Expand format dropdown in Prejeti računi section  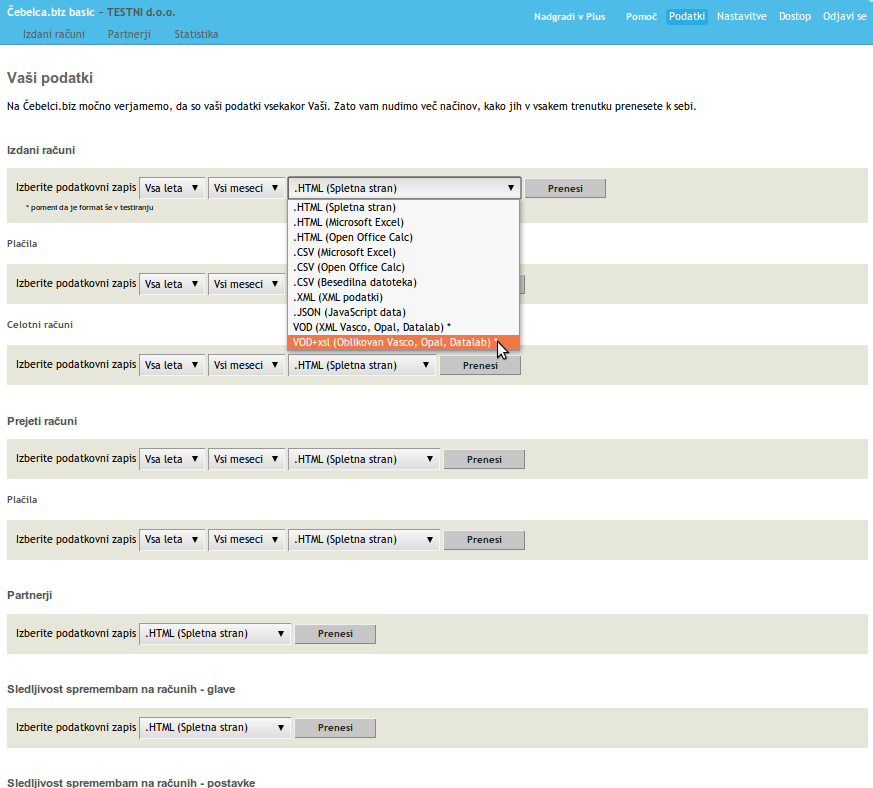coord(364,459)
